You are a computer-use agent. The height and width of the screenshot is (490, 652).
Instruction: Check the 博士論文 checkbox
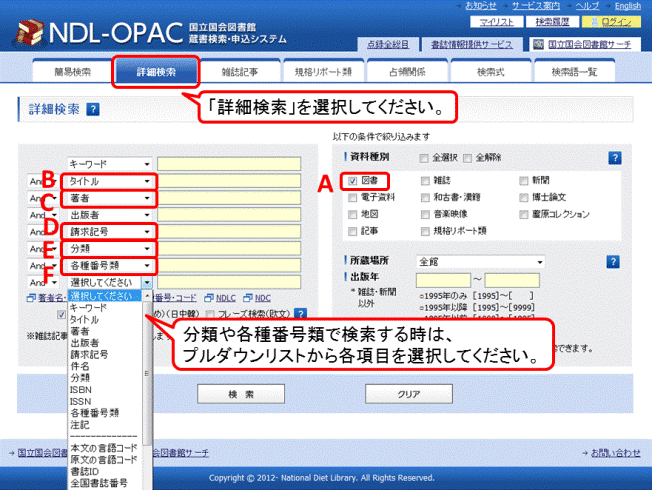pyautogui.click(x=524, y=198)
